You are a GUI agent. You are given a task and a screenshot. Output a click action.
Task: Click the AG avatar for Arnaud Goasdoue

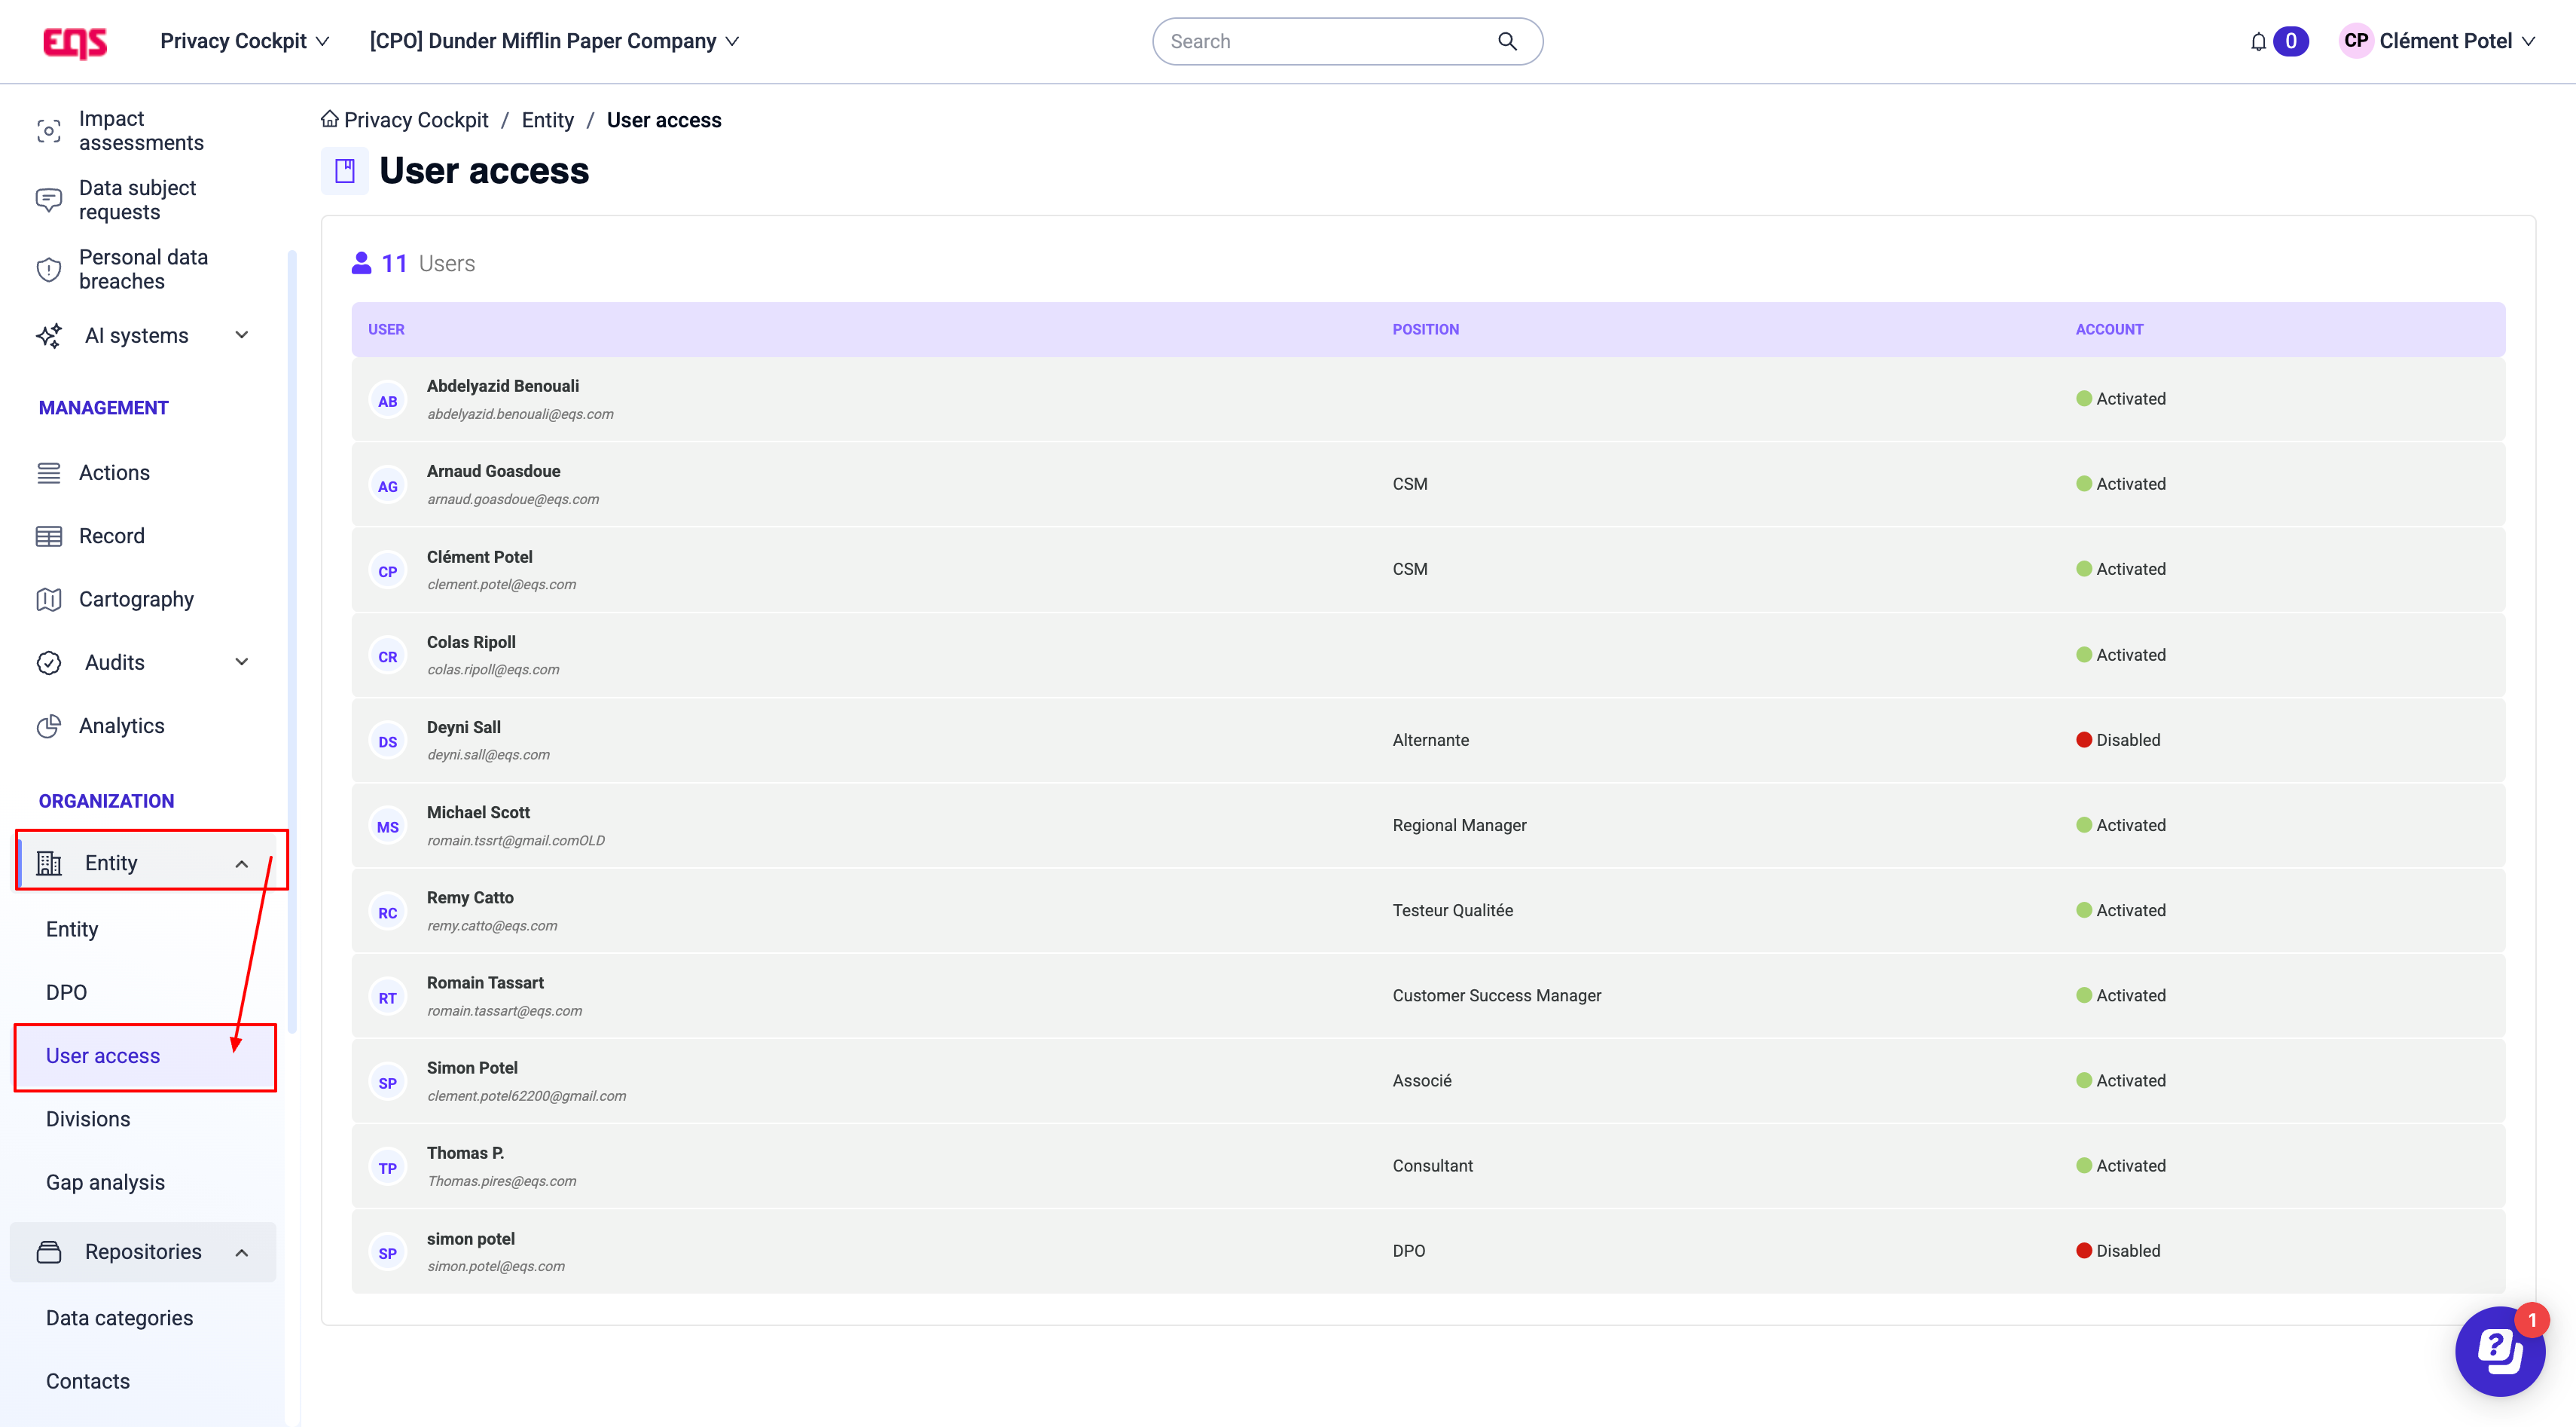pyautogui.click(x=387, y=486)
